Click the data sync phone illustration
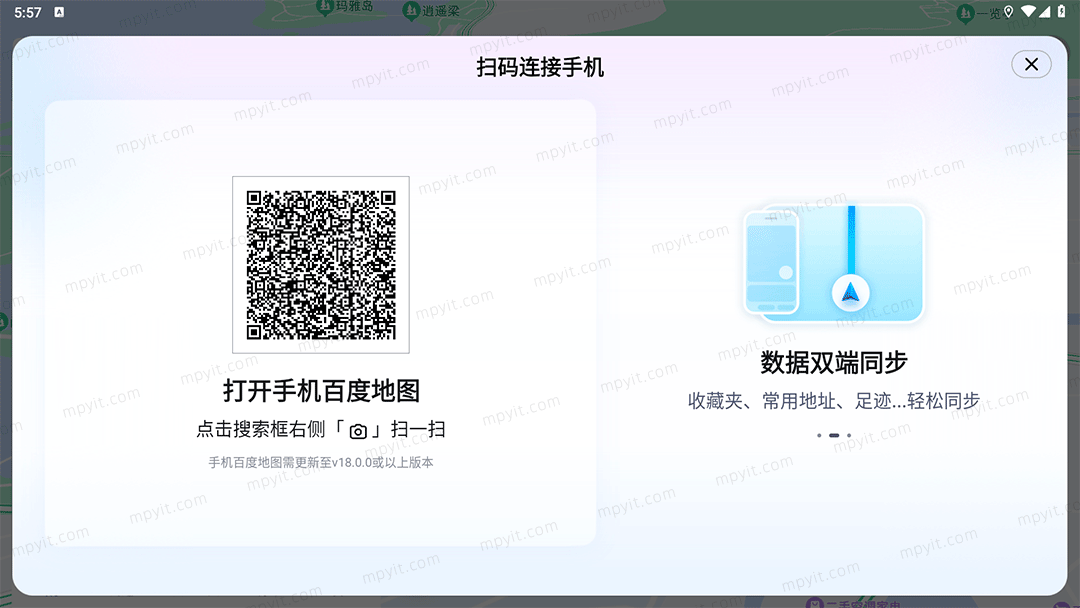The width and height of the screenshot is (1080, 608). (833, 264)
